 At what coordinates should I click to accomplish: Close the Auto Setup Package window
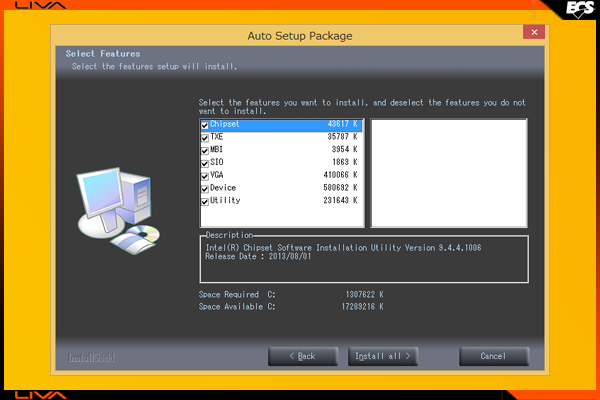(534, 32)
